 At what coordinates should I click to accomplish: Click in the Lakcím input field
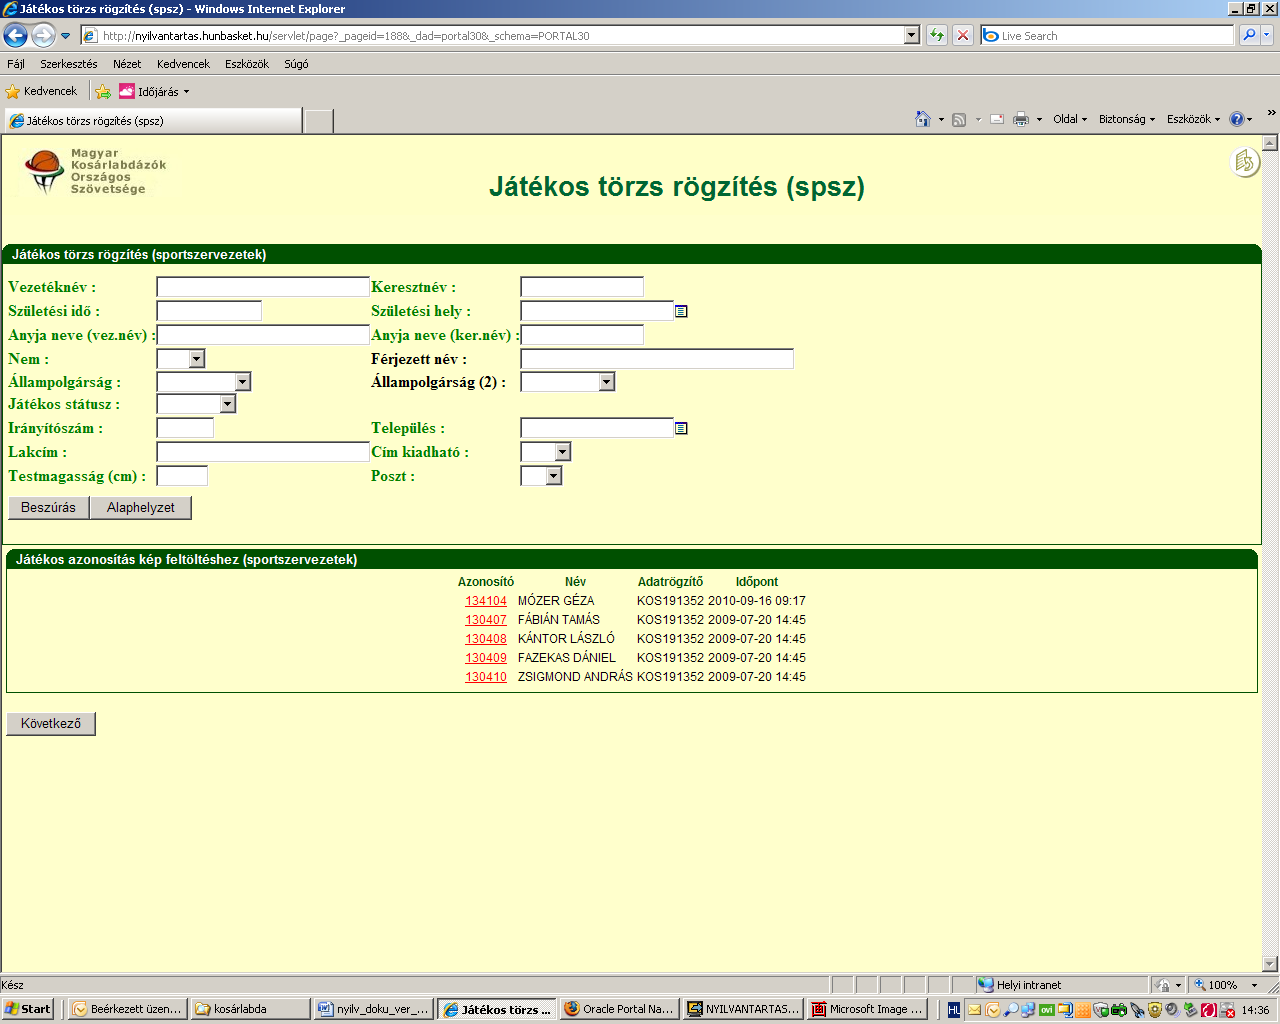pyautogui.click(x=263, y=452)
